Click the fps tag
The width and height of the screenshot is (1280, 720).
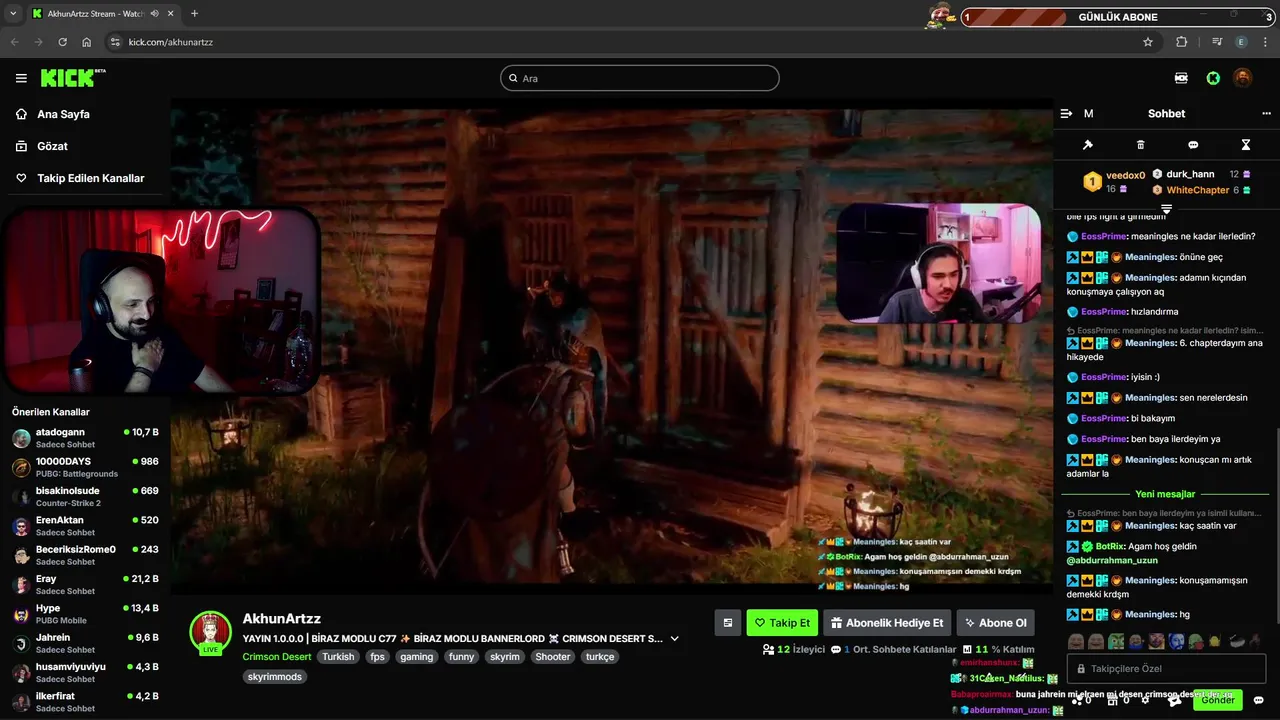[x=377, y=657]
